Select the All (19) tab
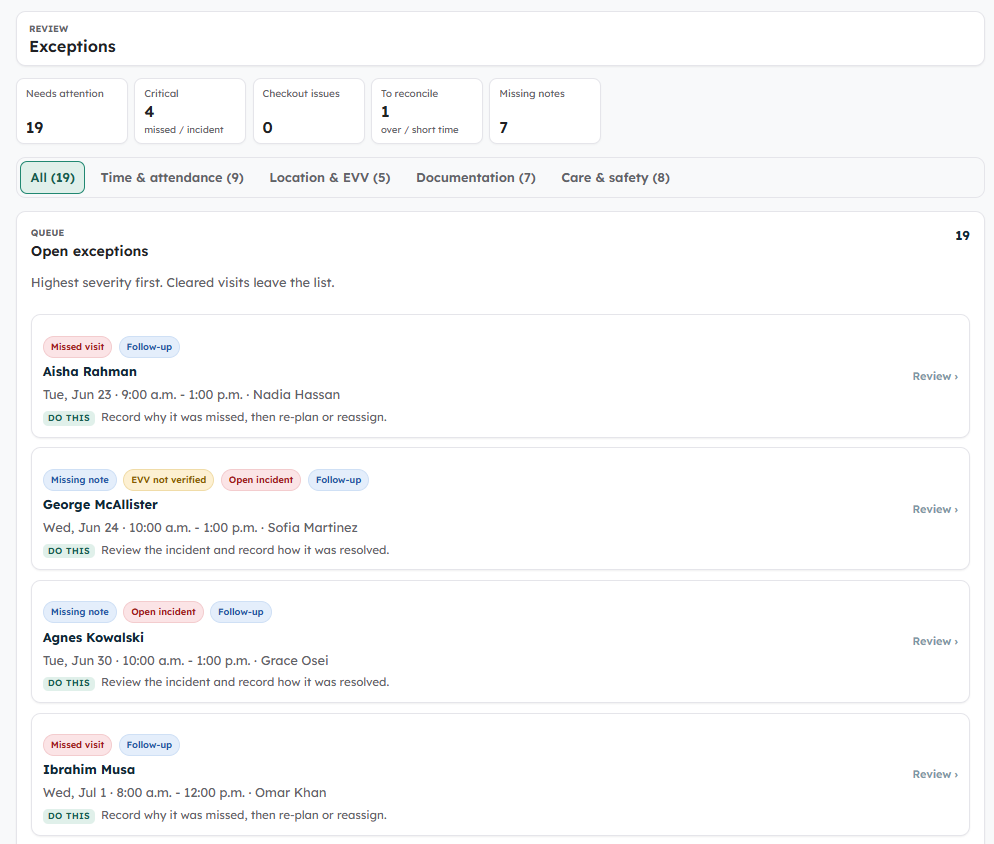 [x=53, y=178]
